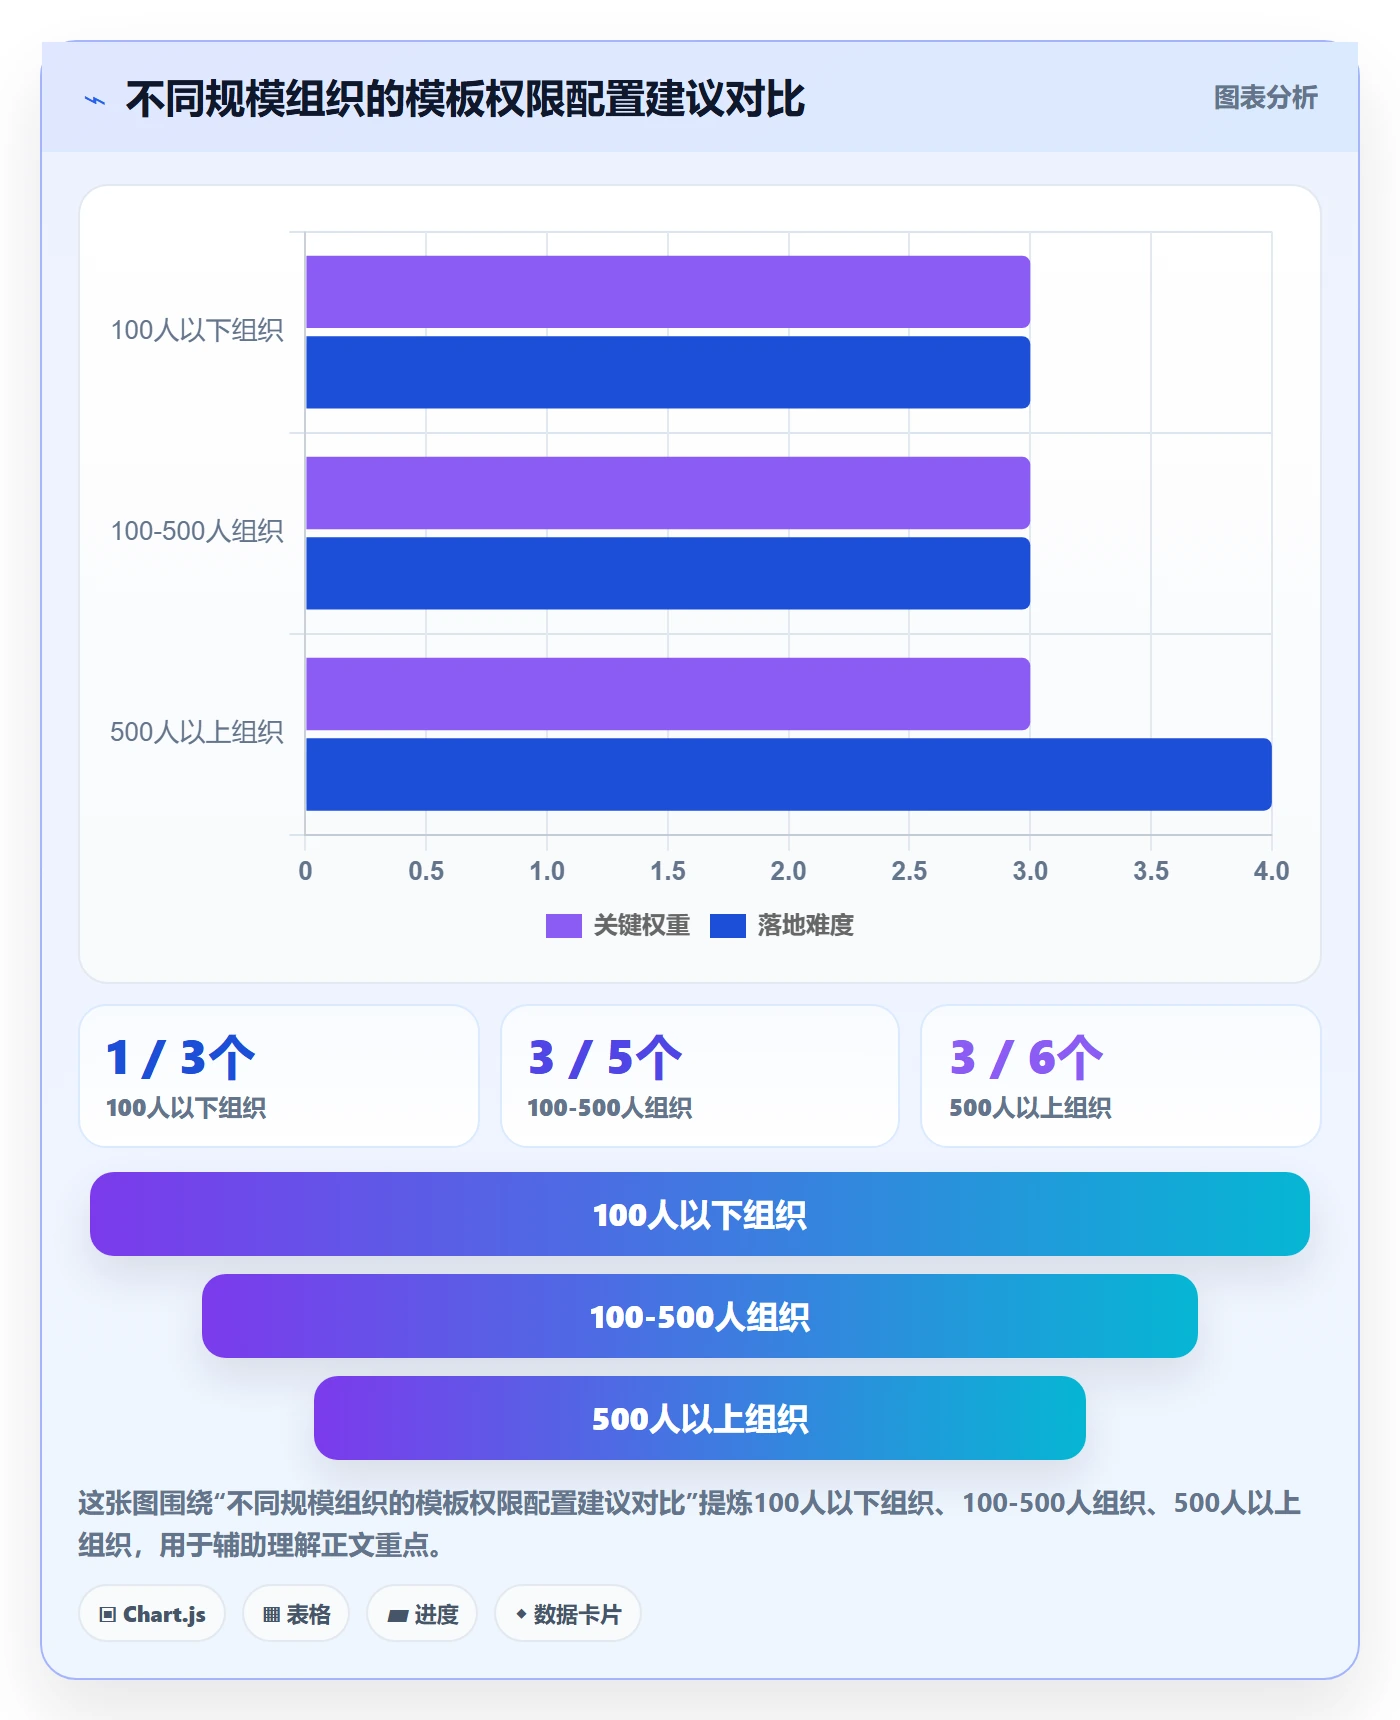Click the purple bar for 100人以下组织
Image resolution: width=1400 pixels, height=1720 pixels.
click(668, 292)
